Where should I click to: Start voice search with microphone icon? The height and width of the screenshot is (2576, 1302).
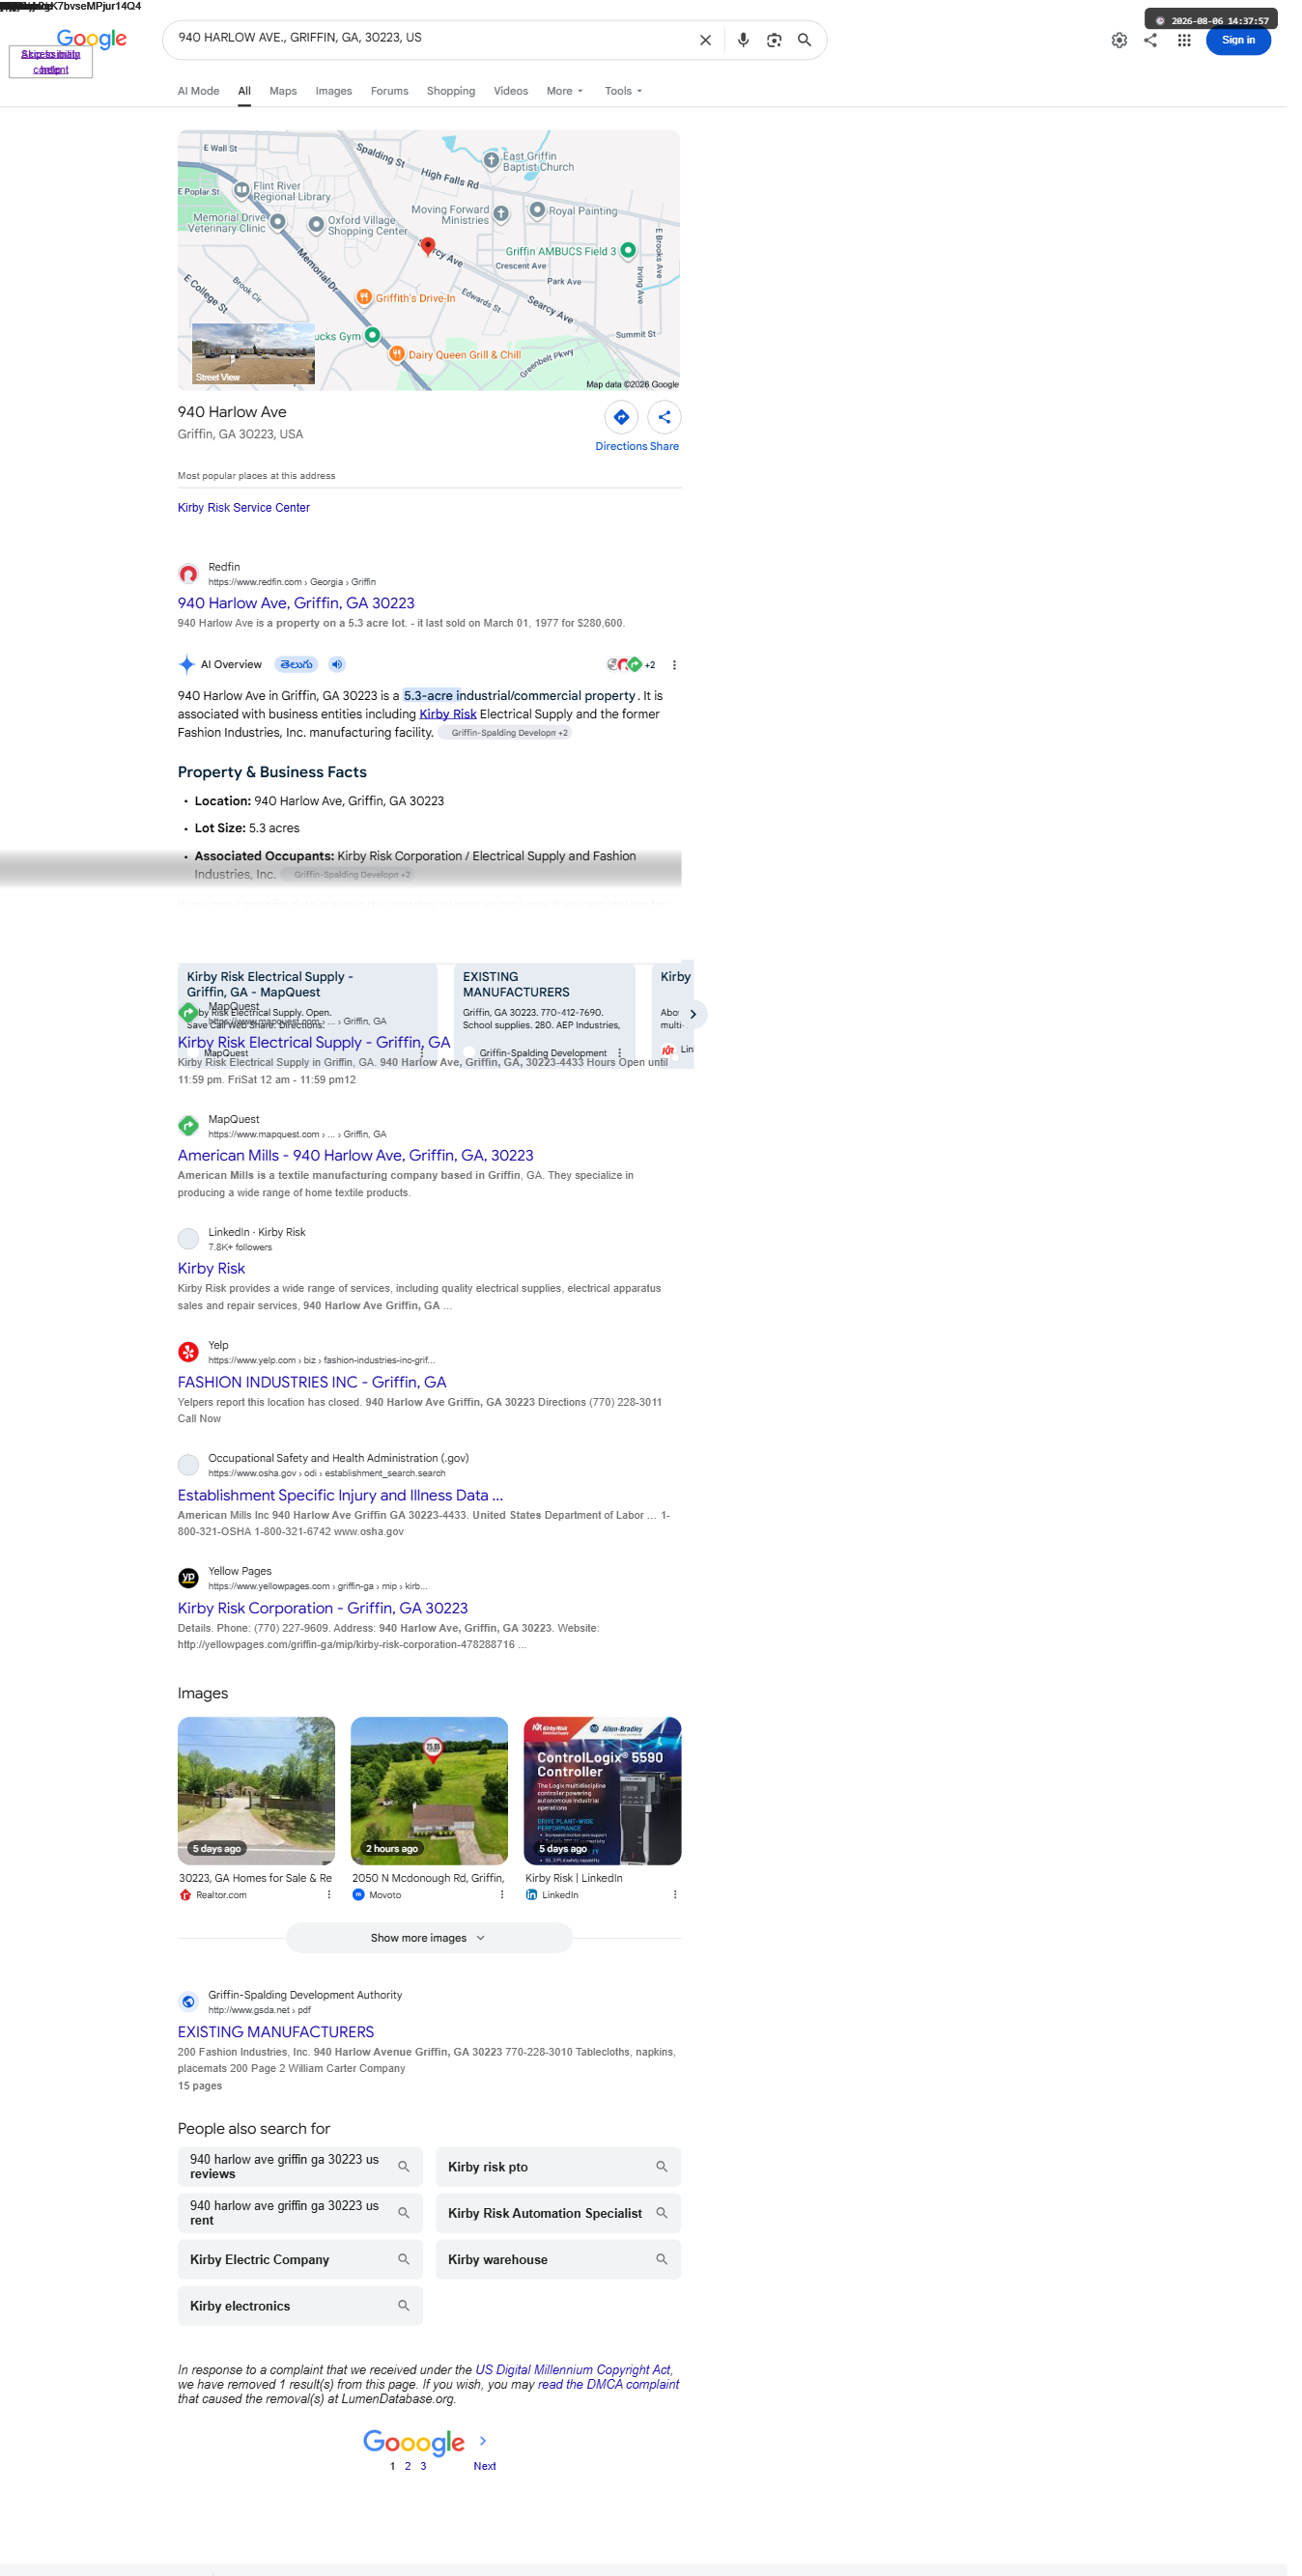[x=743, y=40]
